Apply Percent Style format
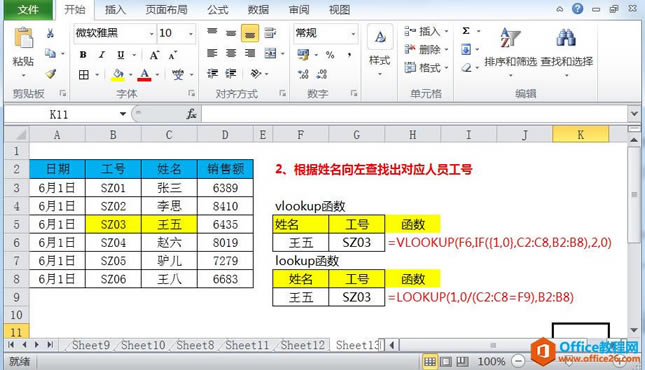The image size is (645, 370). coord(330,55)
